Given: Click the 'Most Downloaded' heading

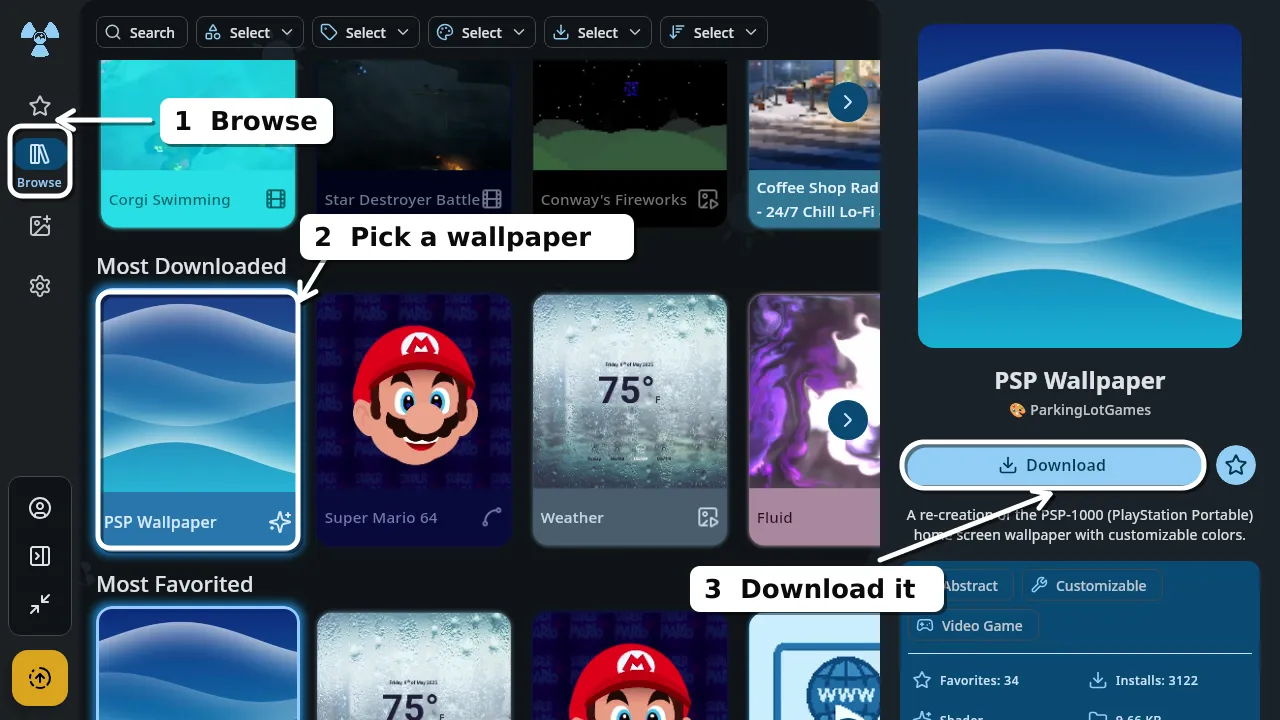Looking at the screenshot, I should [191, 266].
